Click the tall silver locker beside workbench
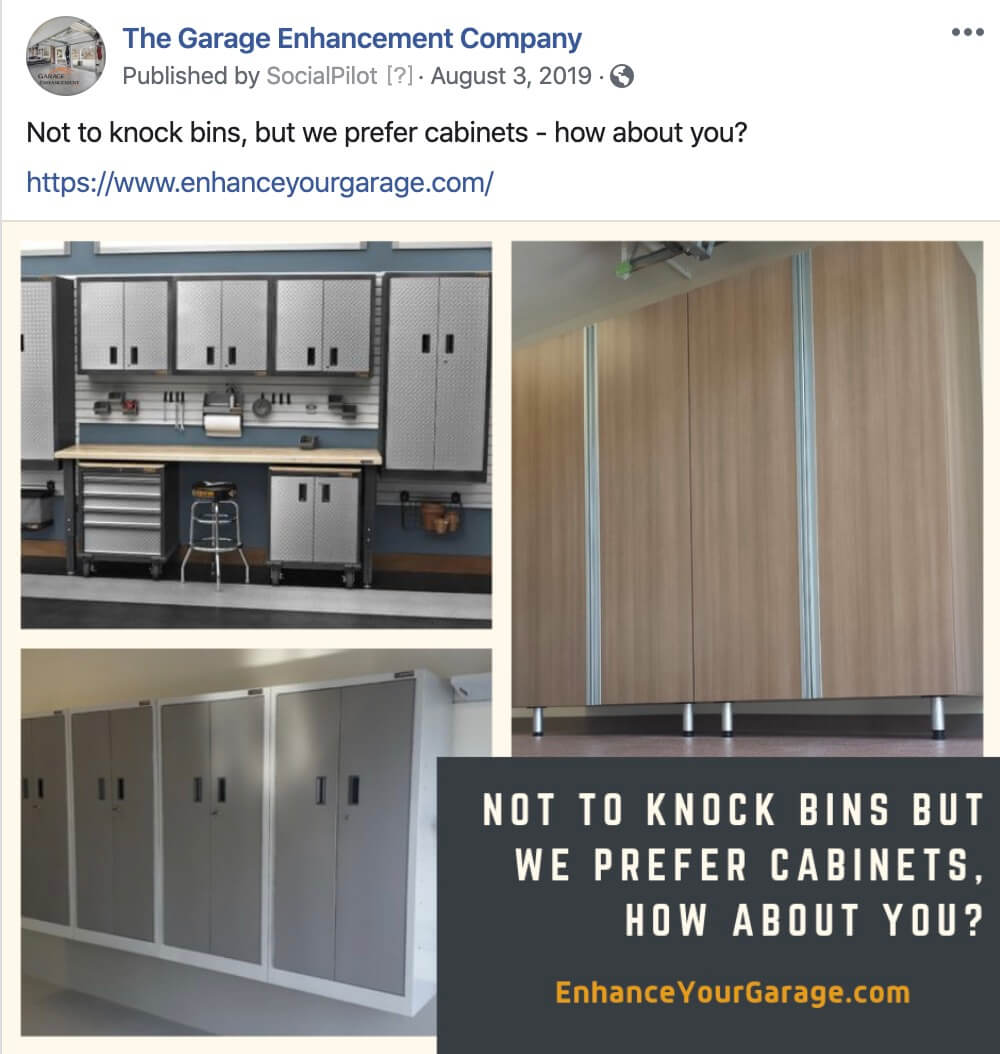The width and height of the screenshot is (1000, 1054). tap(436, 373)
